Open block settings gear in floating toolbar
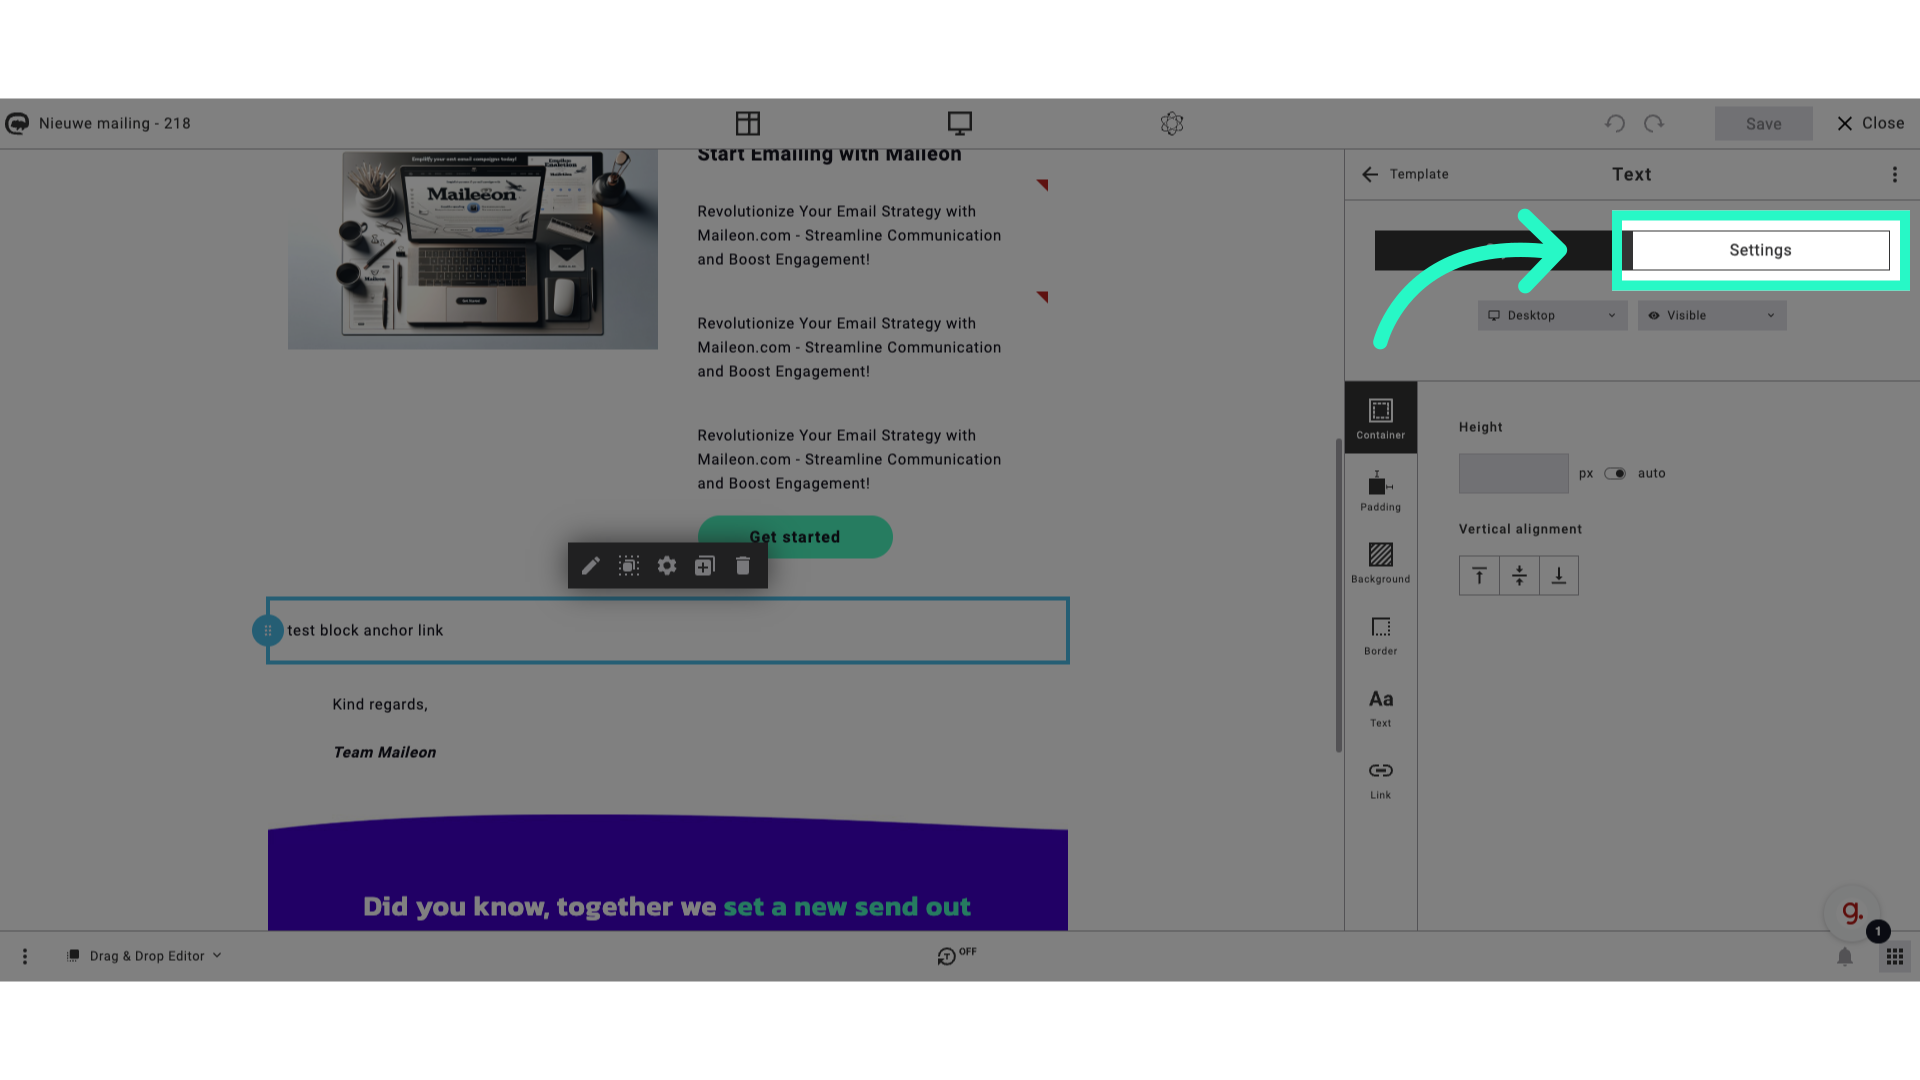This screenshot has width=1920, height=1080. 667,566
